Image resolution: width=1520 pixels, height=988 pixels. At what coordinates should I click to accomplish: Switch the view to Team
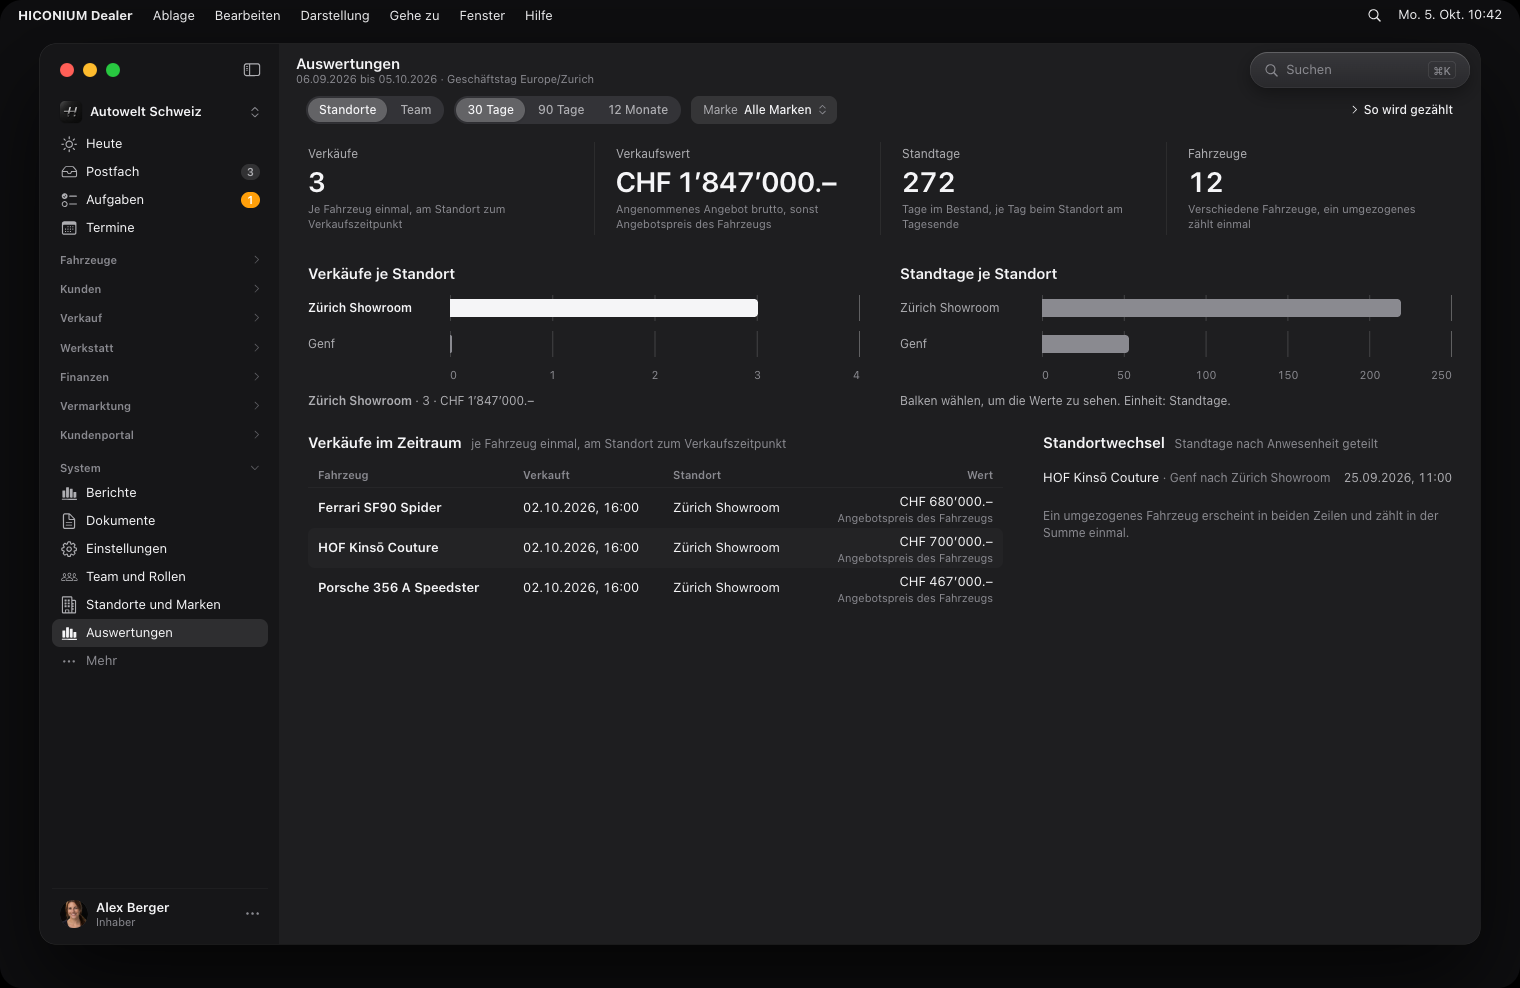click(416, 110)
